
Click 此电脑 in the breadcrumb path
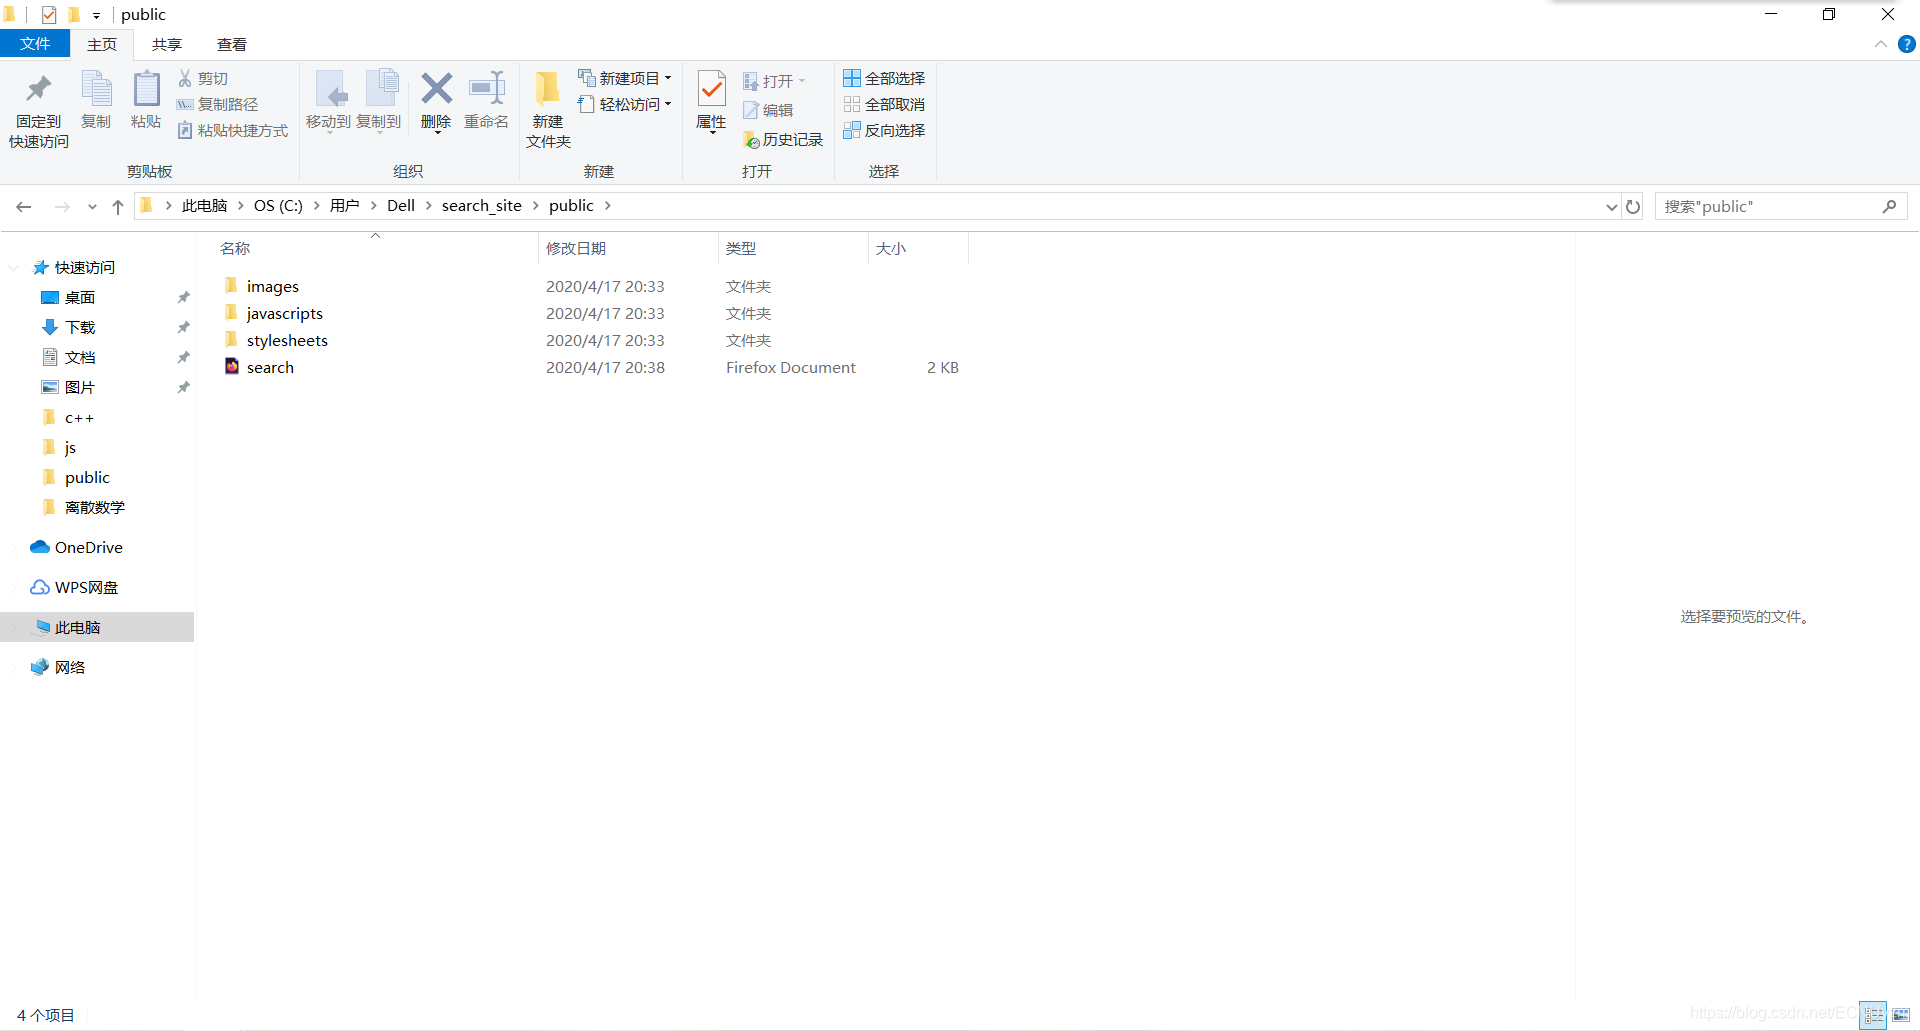(205, 206)
